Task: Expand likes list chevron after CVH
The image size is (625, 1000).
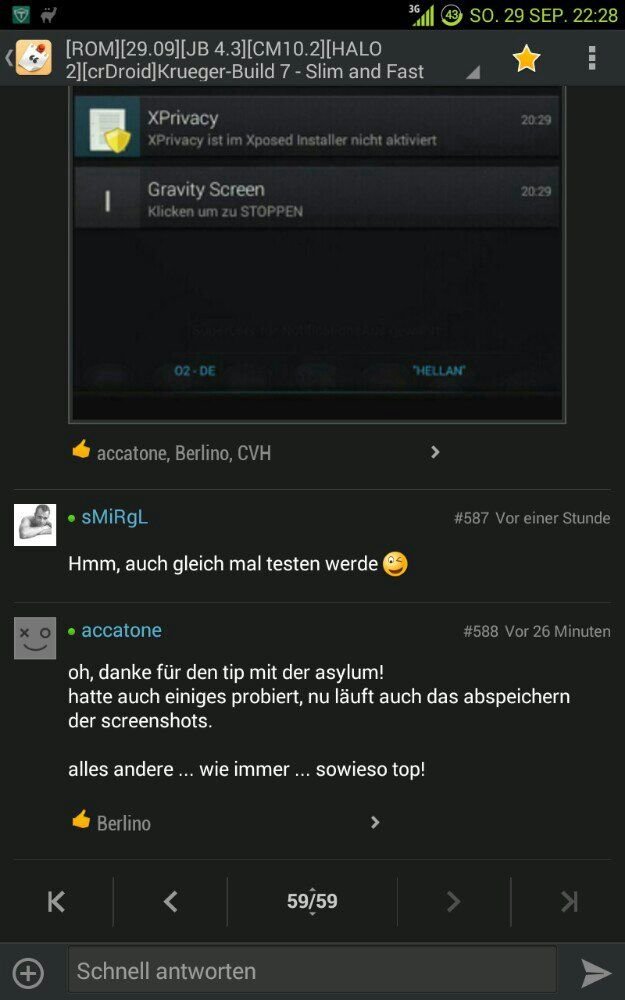Action: pyautogui.click(x=435, y=452)
